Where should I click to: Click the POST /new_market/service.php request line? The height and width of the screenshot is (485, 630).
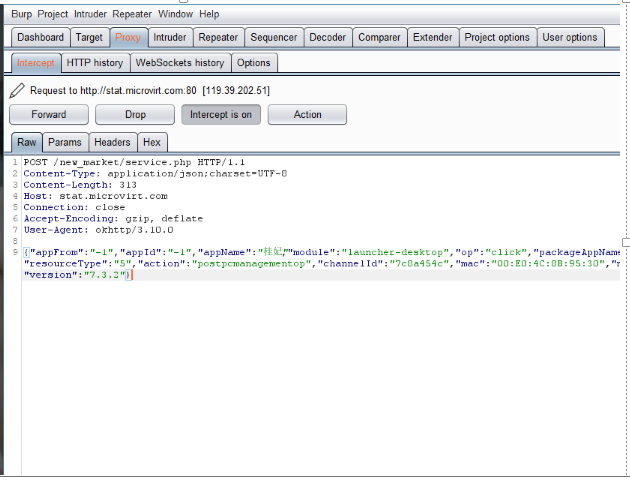point(134,162)
